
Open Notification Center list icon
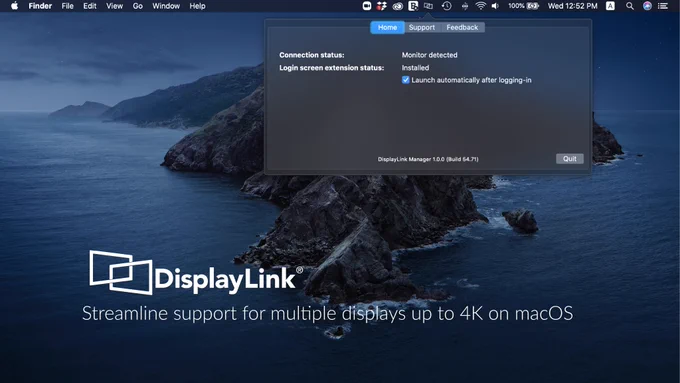coord(663,6)
